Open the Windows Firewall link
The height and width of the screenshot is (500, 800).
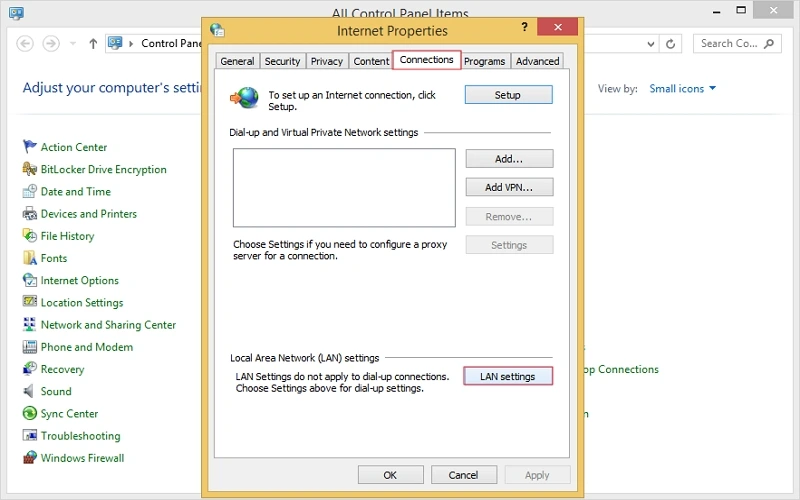tap(82, 458)
